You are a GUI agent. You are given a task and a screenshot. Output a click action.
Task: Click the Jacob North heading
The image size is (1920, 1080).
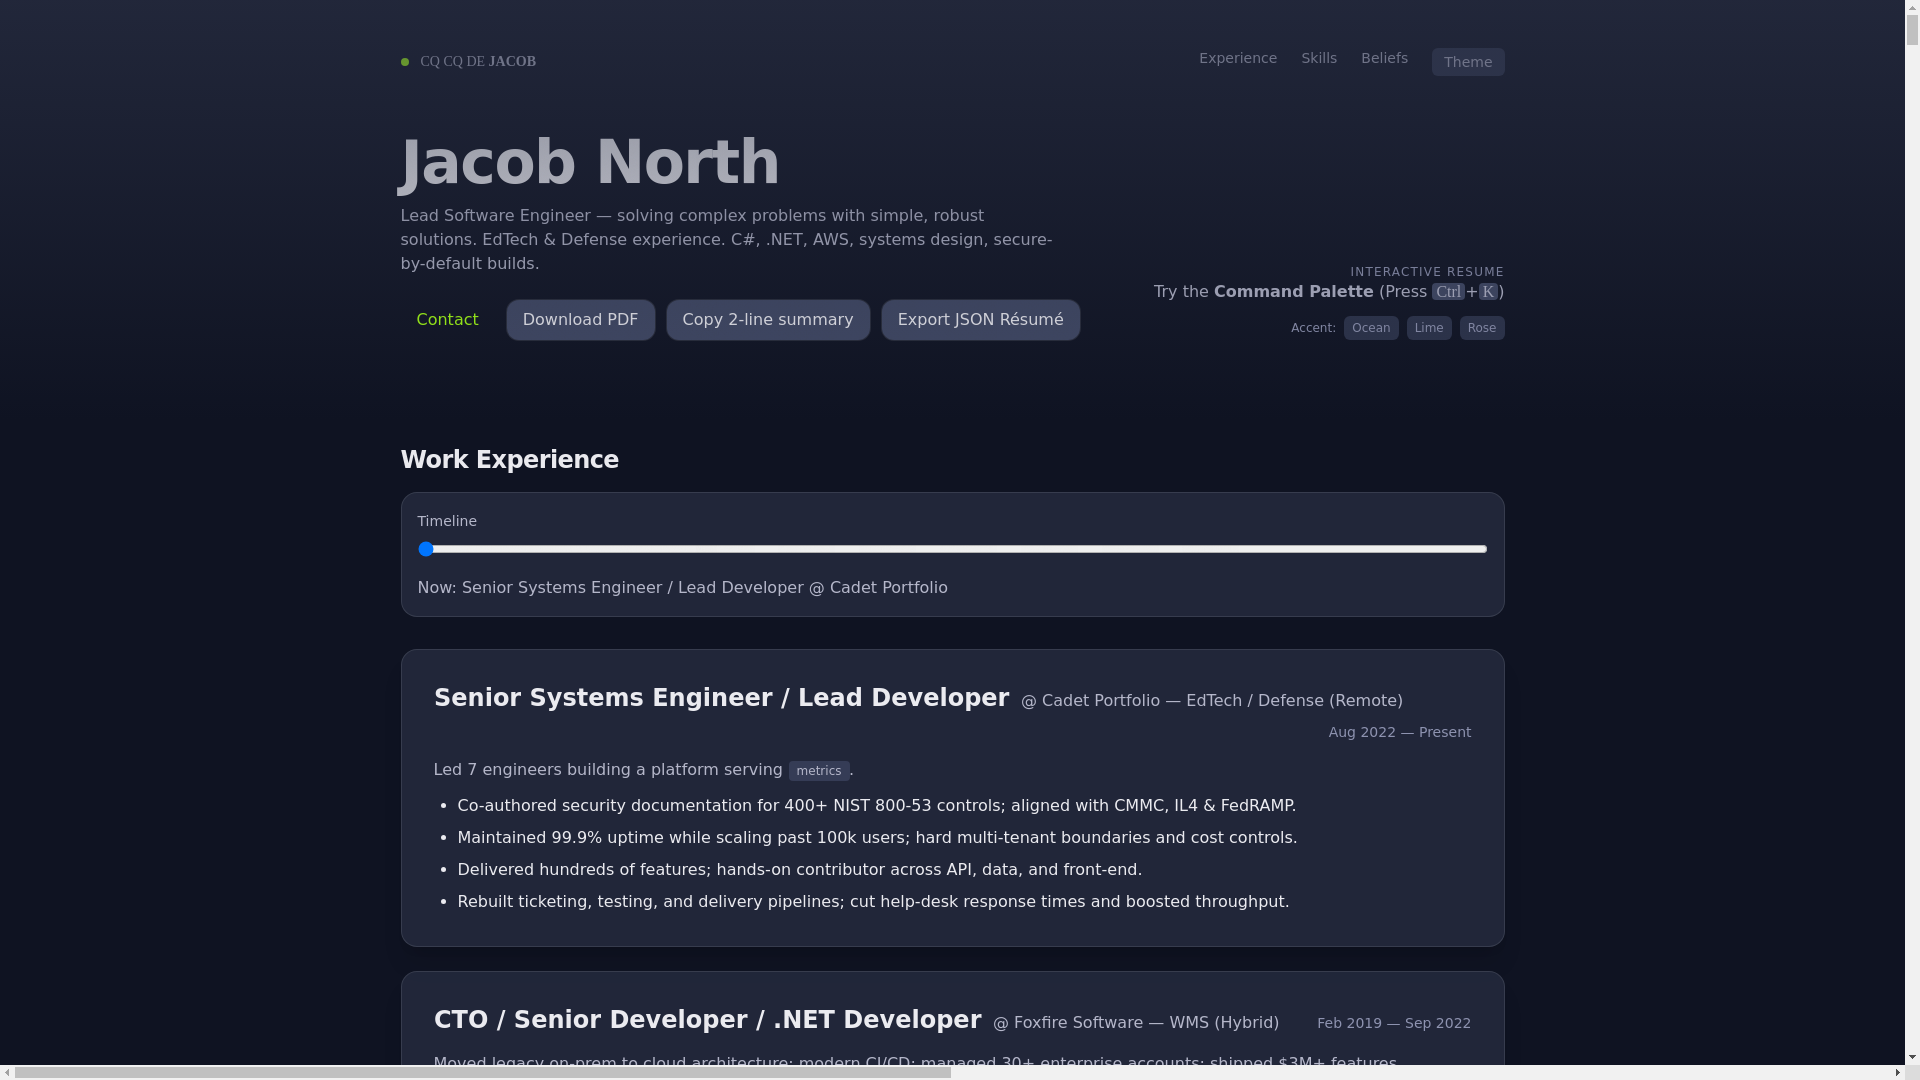pos(589,163)
